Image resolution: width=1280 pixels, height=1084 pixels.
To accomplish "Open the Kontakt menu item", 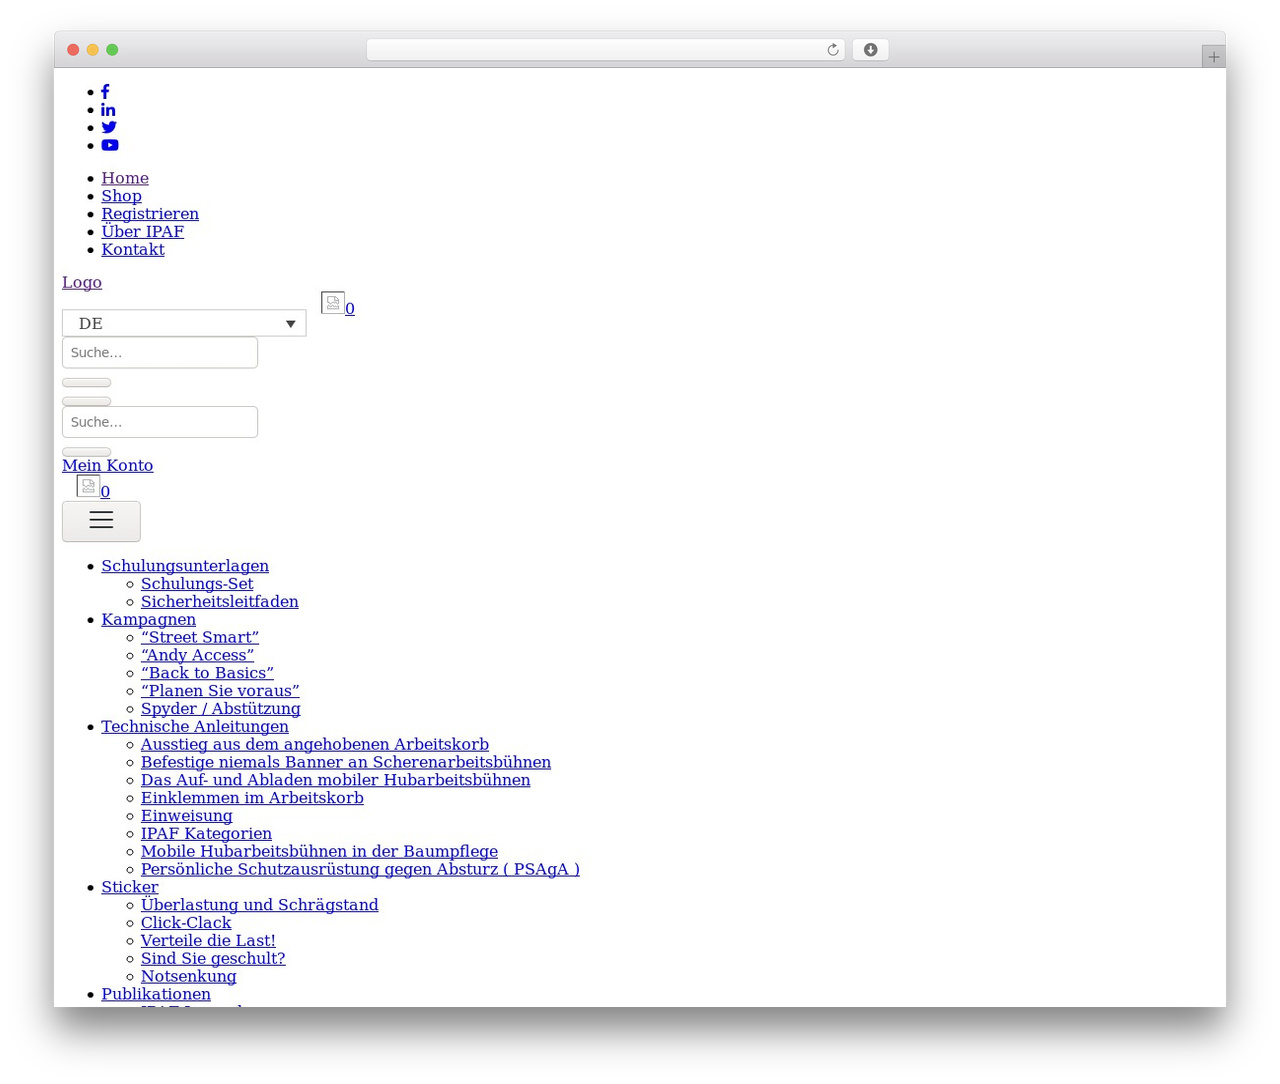I will [x=132, y=250].
